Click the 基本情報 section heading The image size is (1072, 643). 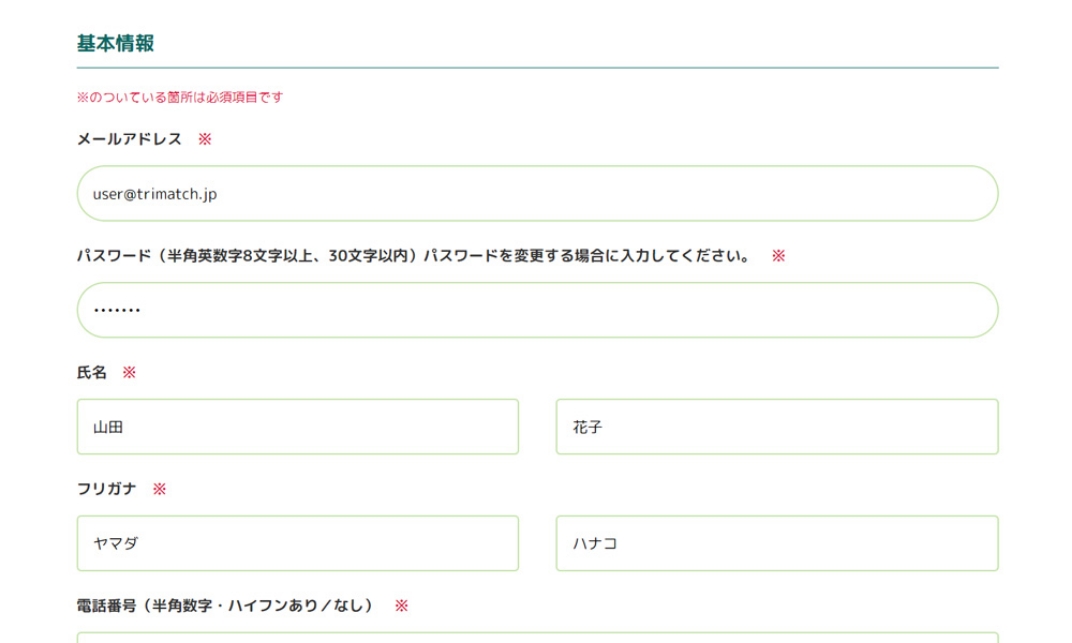point(116,43)
